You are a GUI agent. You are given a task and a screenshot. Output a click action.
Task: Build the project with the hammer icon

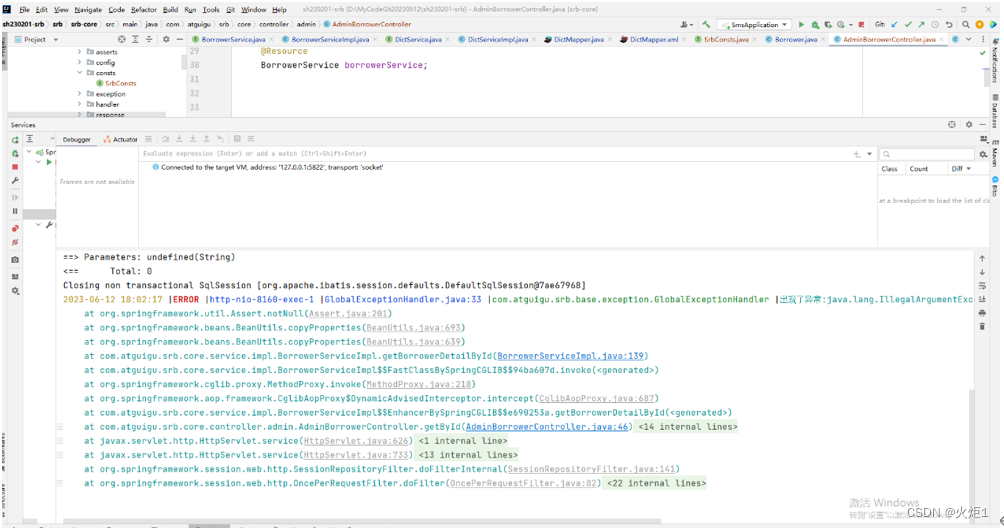click(706, 24)
